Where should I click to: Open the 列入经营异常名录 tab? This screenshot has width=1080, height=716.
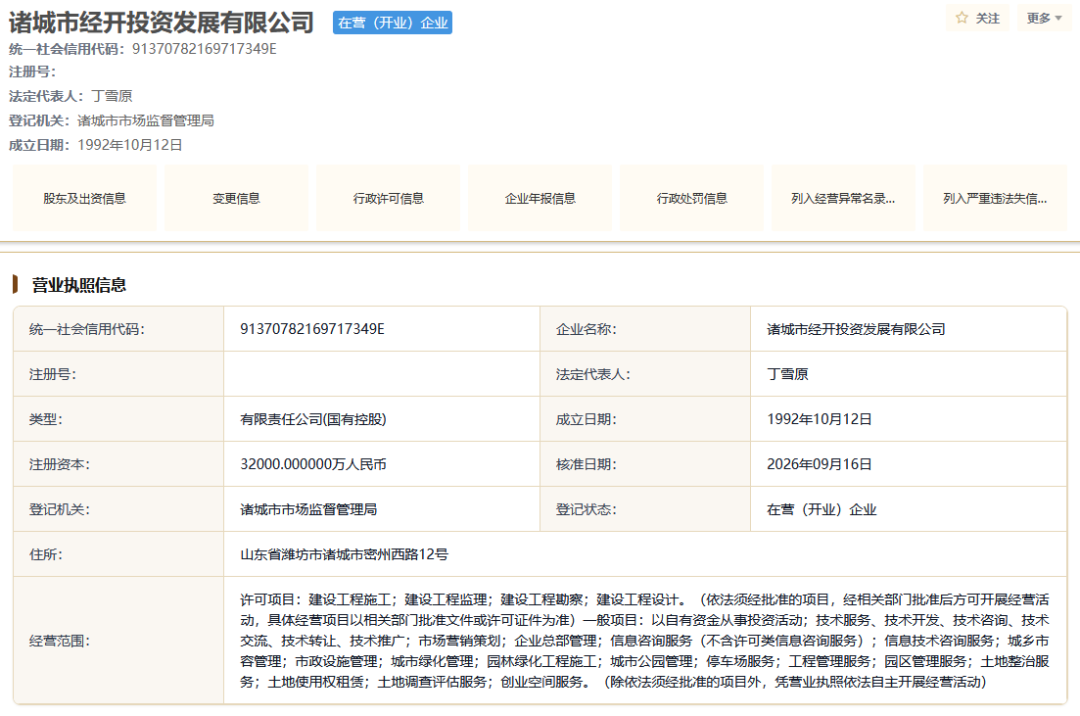[x=843, y=198]
